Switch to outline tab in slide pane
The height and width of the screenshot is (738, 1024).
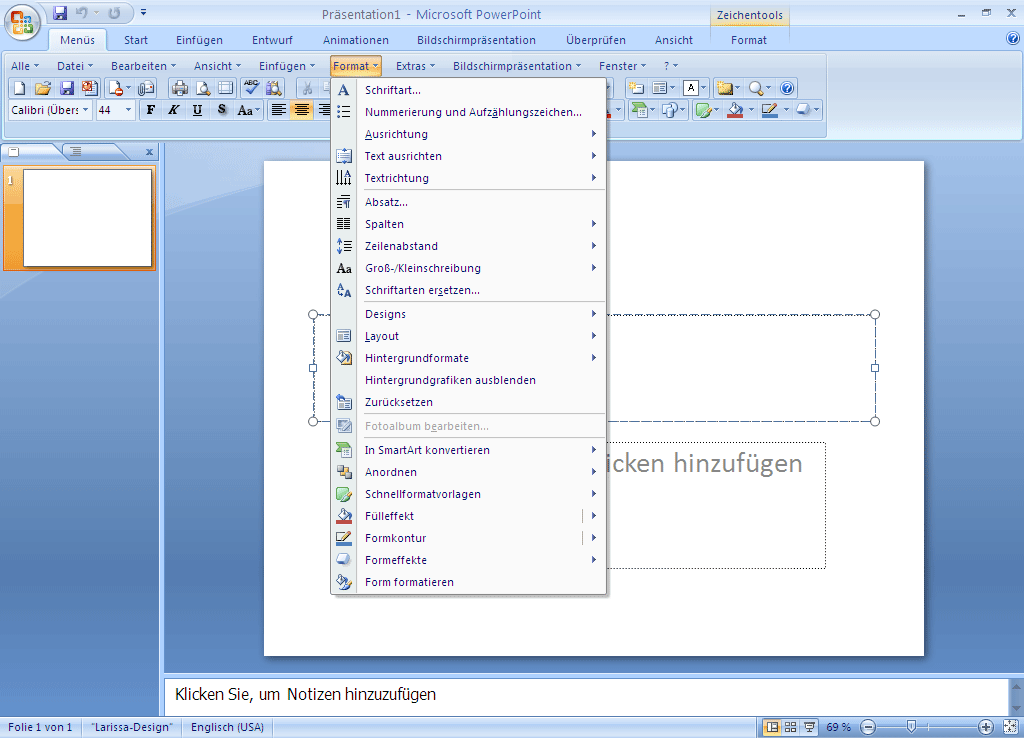click(x=76, y=152)
